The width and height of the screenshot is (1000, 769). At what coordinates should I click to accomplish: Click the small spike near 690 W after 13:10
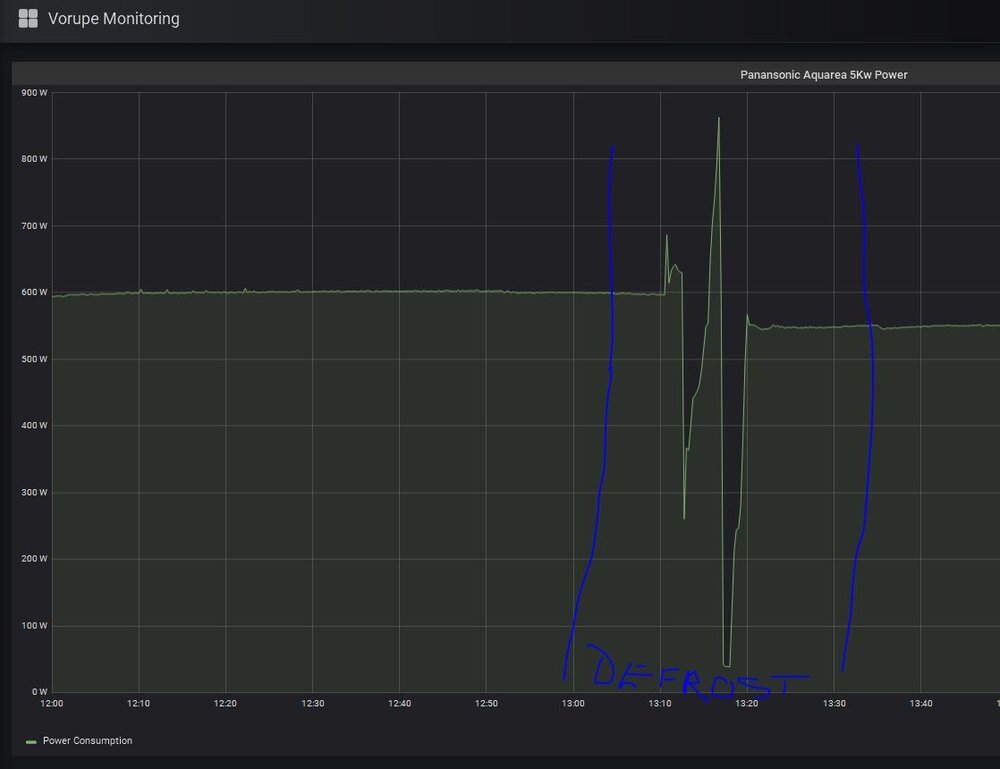point(667,236)
